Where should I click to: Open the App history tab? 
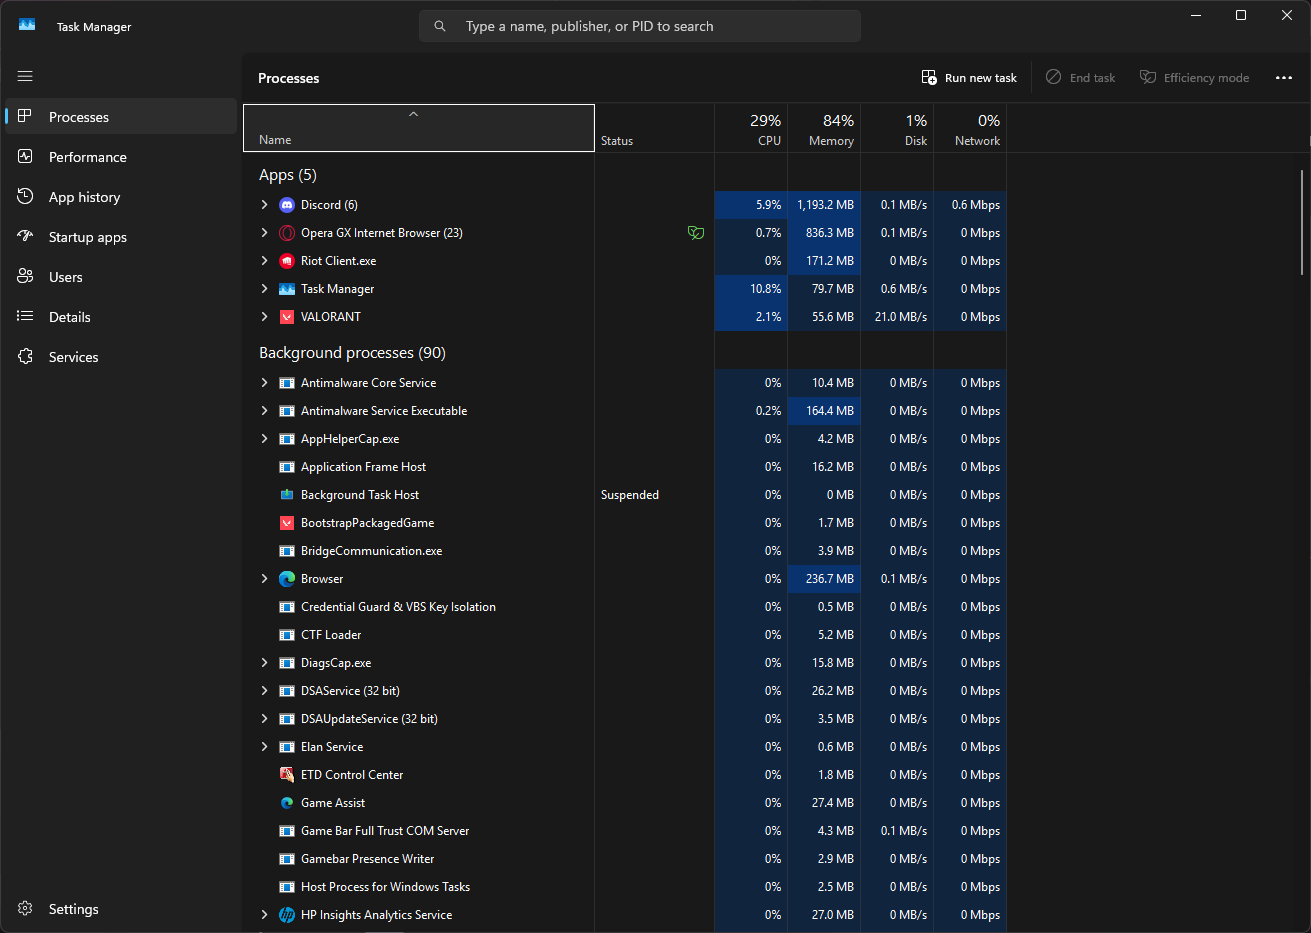point(121,197)
